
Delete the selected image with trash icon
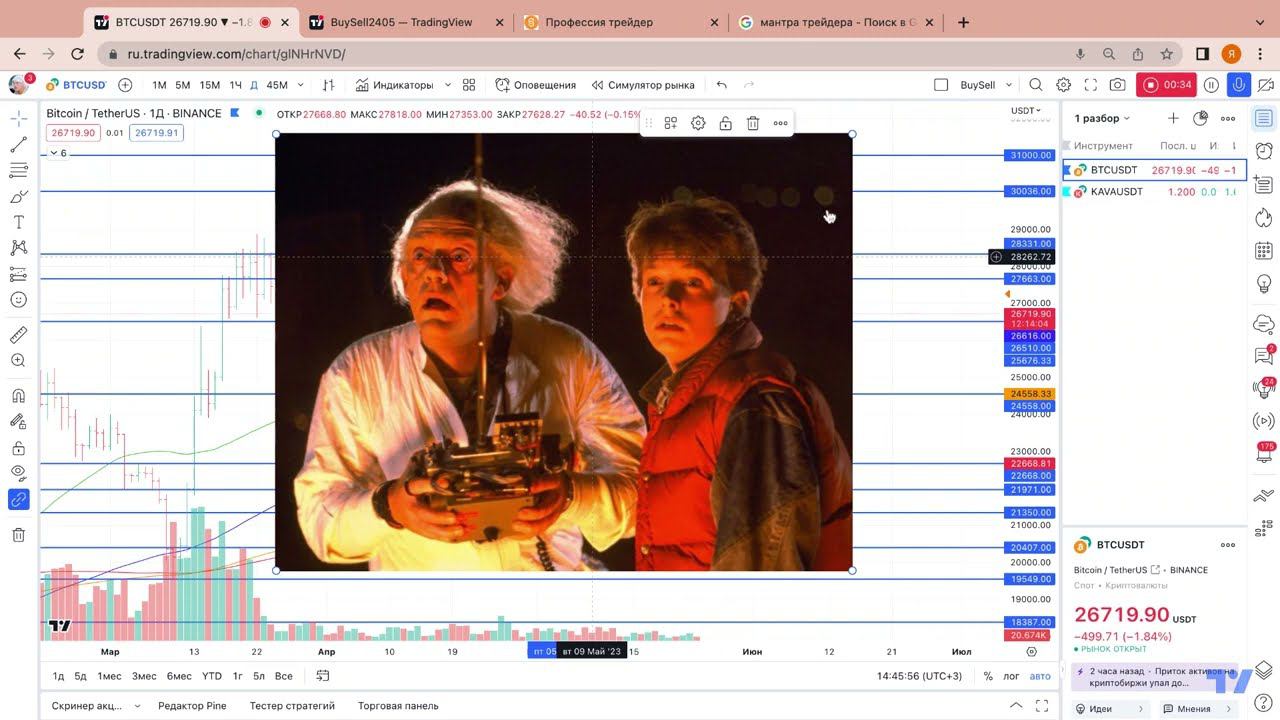(753, 123)
